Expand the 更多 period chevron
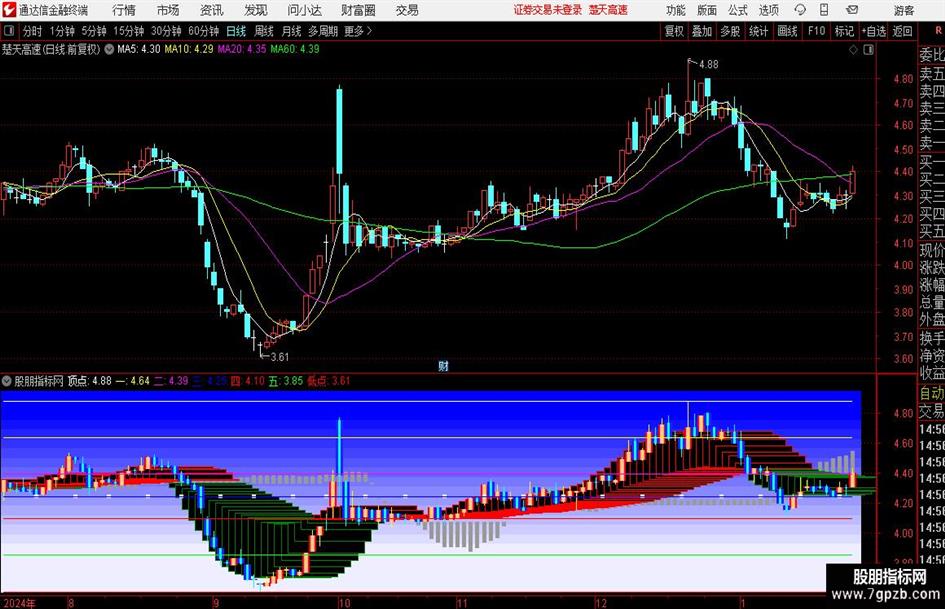Image resolution: width=945 pixels, height=609 pixels. click(369, 31)
